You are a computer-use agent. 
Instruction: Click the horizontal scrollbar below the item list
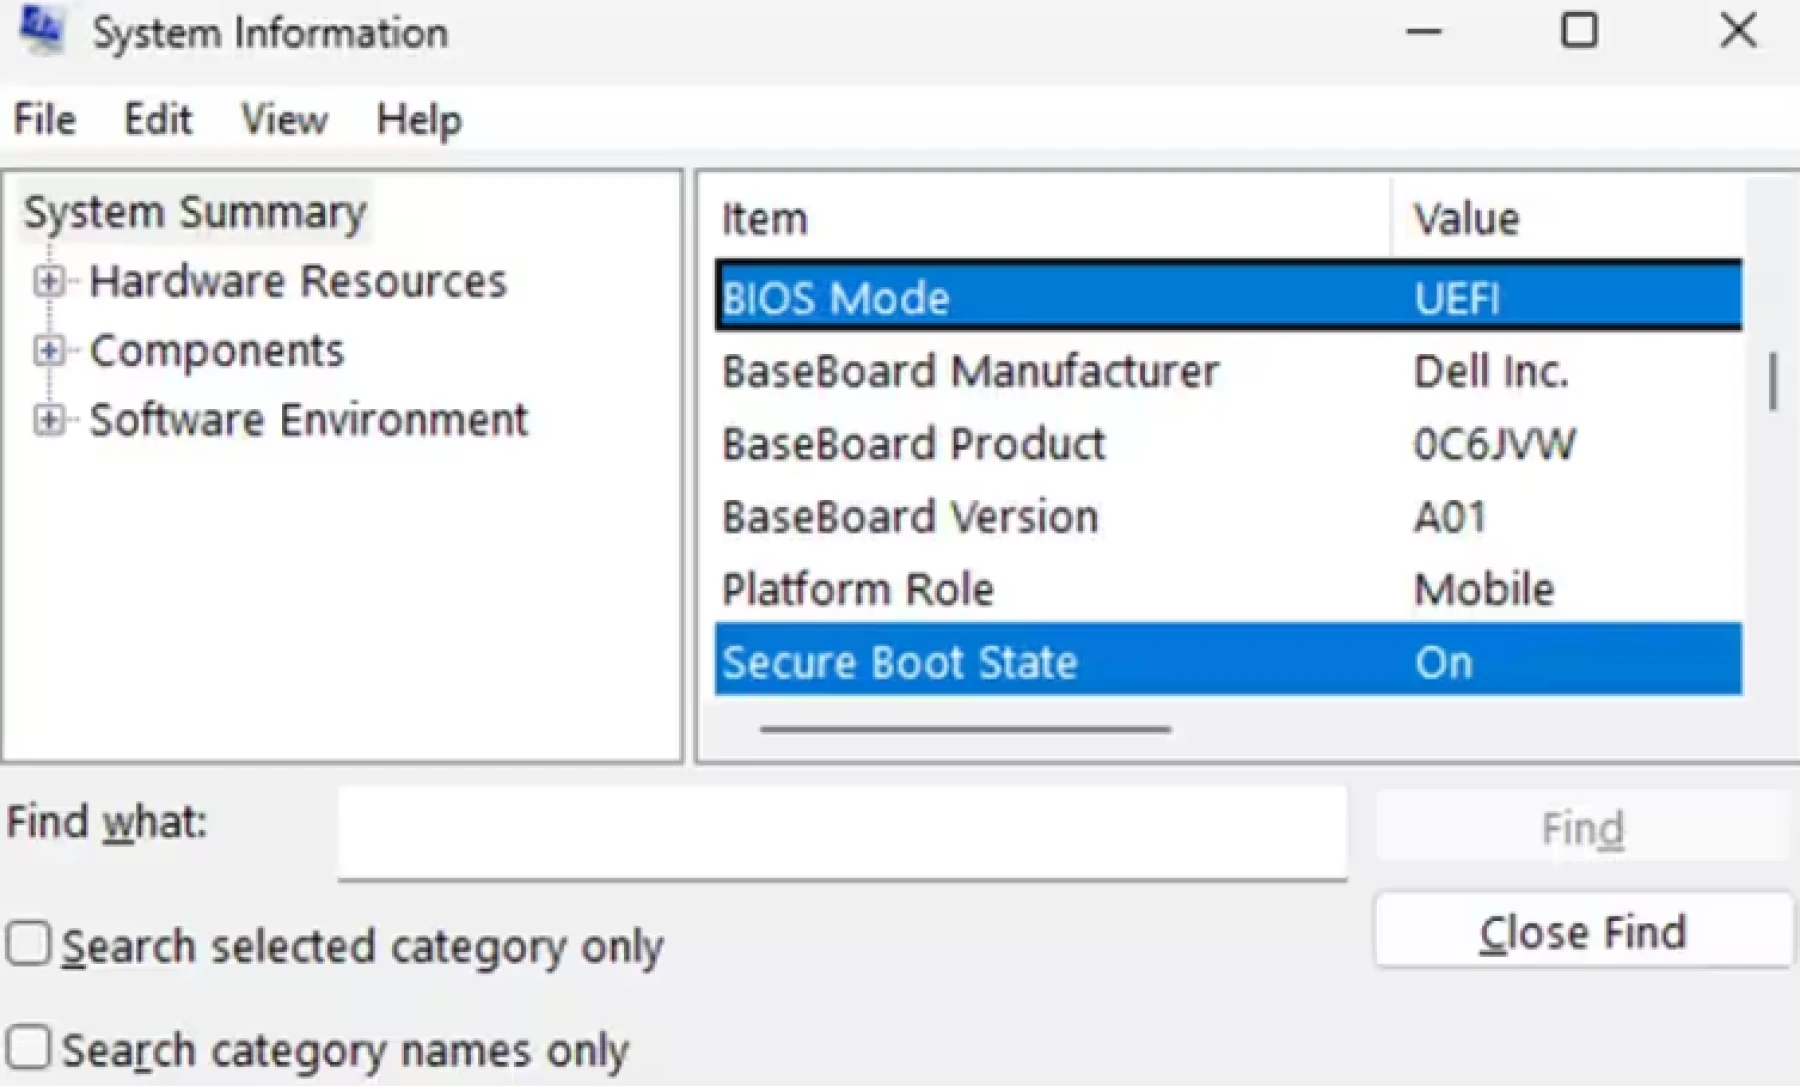965,729
